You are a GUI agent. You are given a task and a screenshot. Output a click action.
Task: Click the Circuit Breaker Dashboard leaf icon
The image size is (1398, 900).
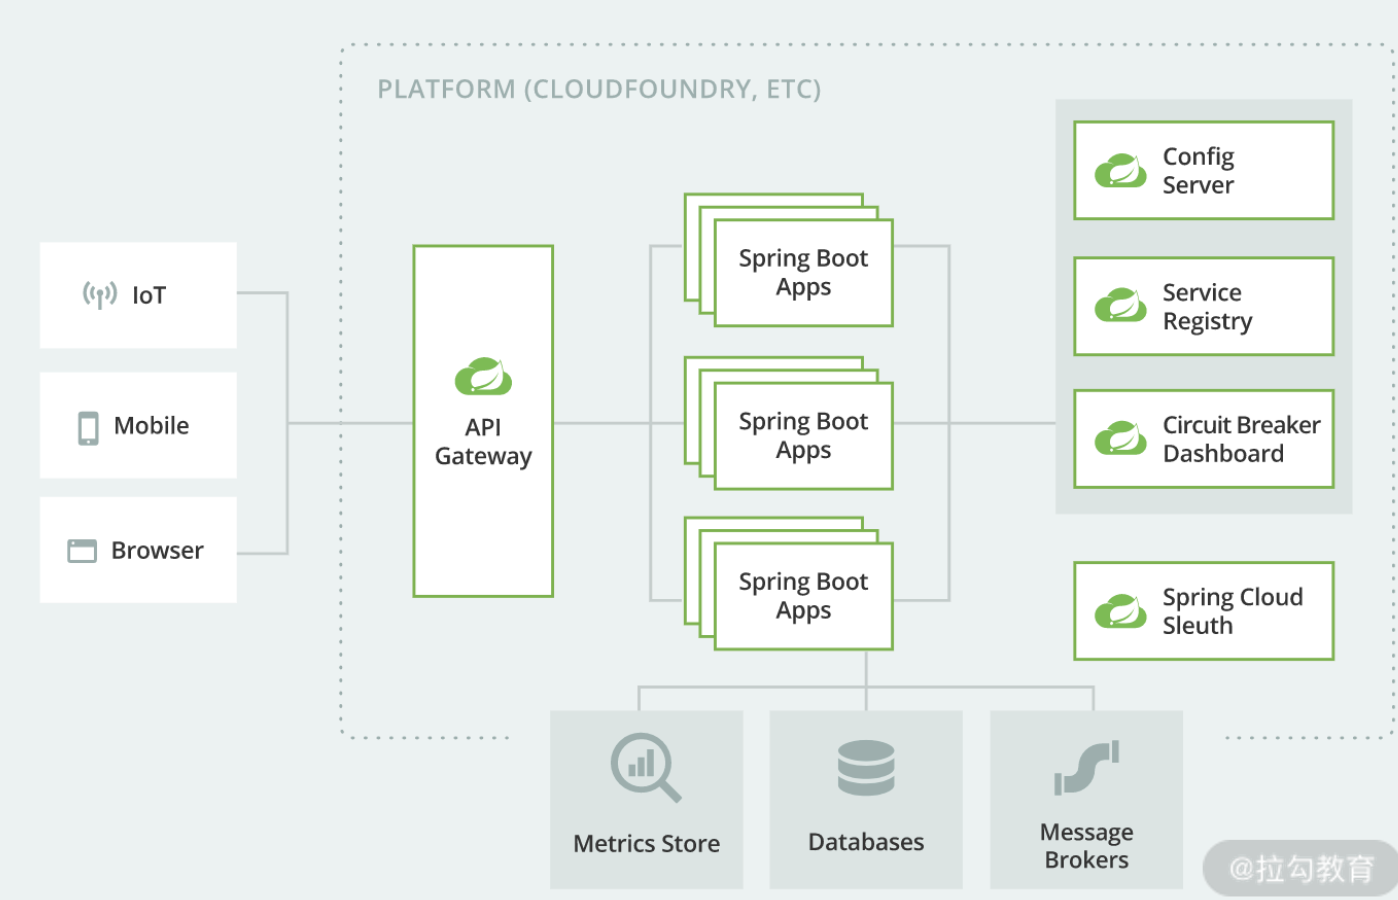1120,439
